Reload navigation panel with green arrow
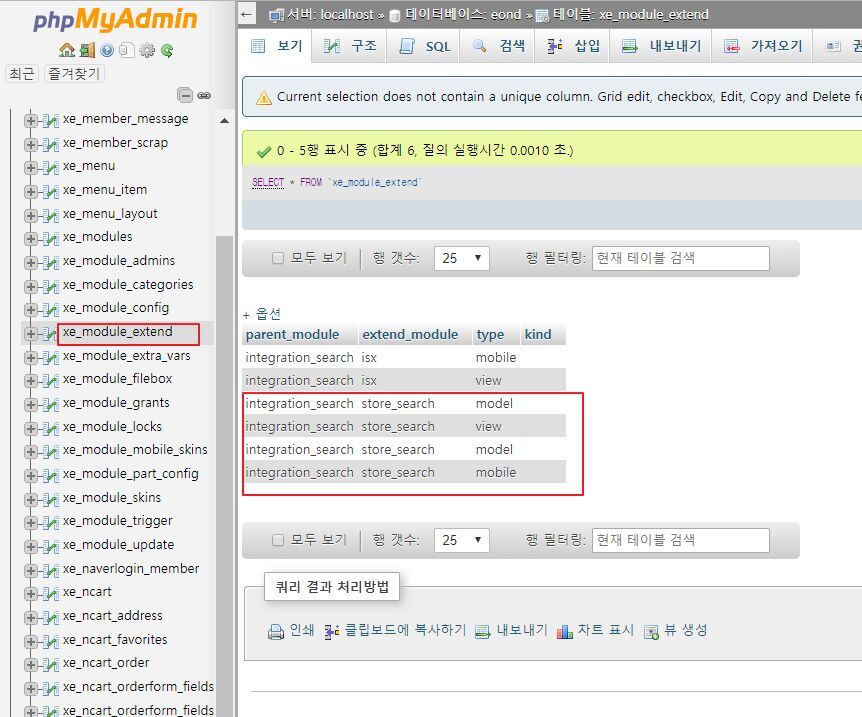This screenshot has width=862, height=717. tap(167, 51)
